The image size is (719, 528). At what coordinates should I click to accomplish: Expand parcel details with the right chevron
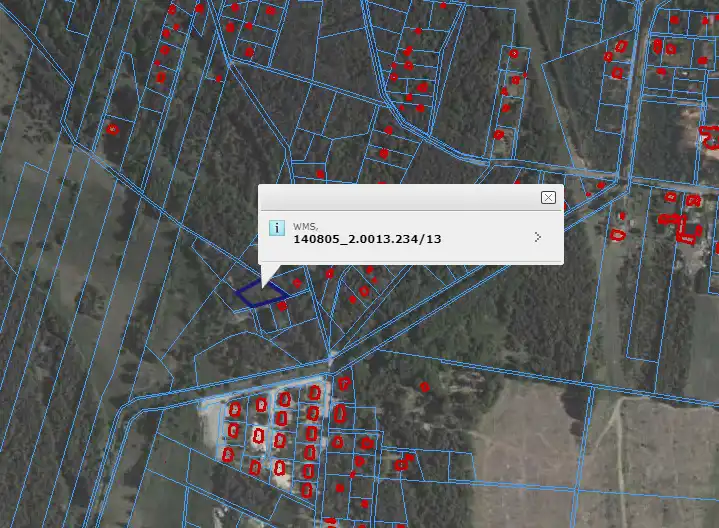click(x=537, y=237)
